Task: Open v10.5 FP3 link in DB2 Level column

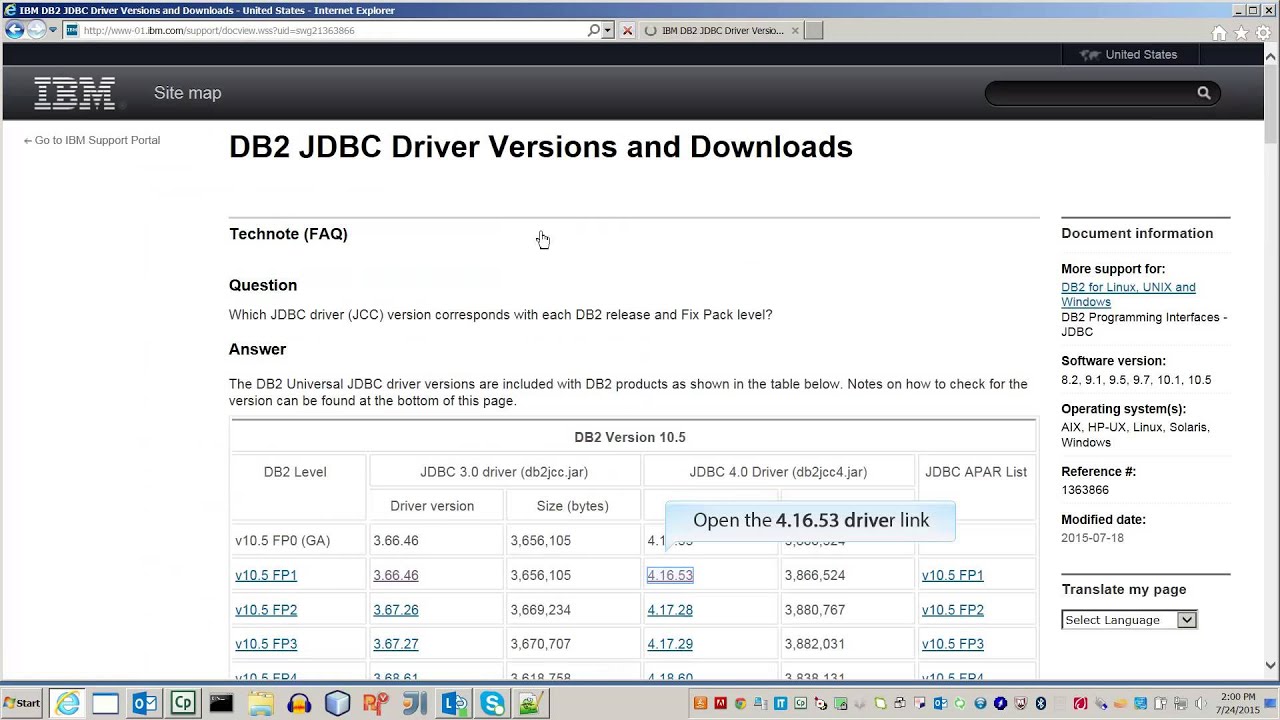Action: click(266, 644)
